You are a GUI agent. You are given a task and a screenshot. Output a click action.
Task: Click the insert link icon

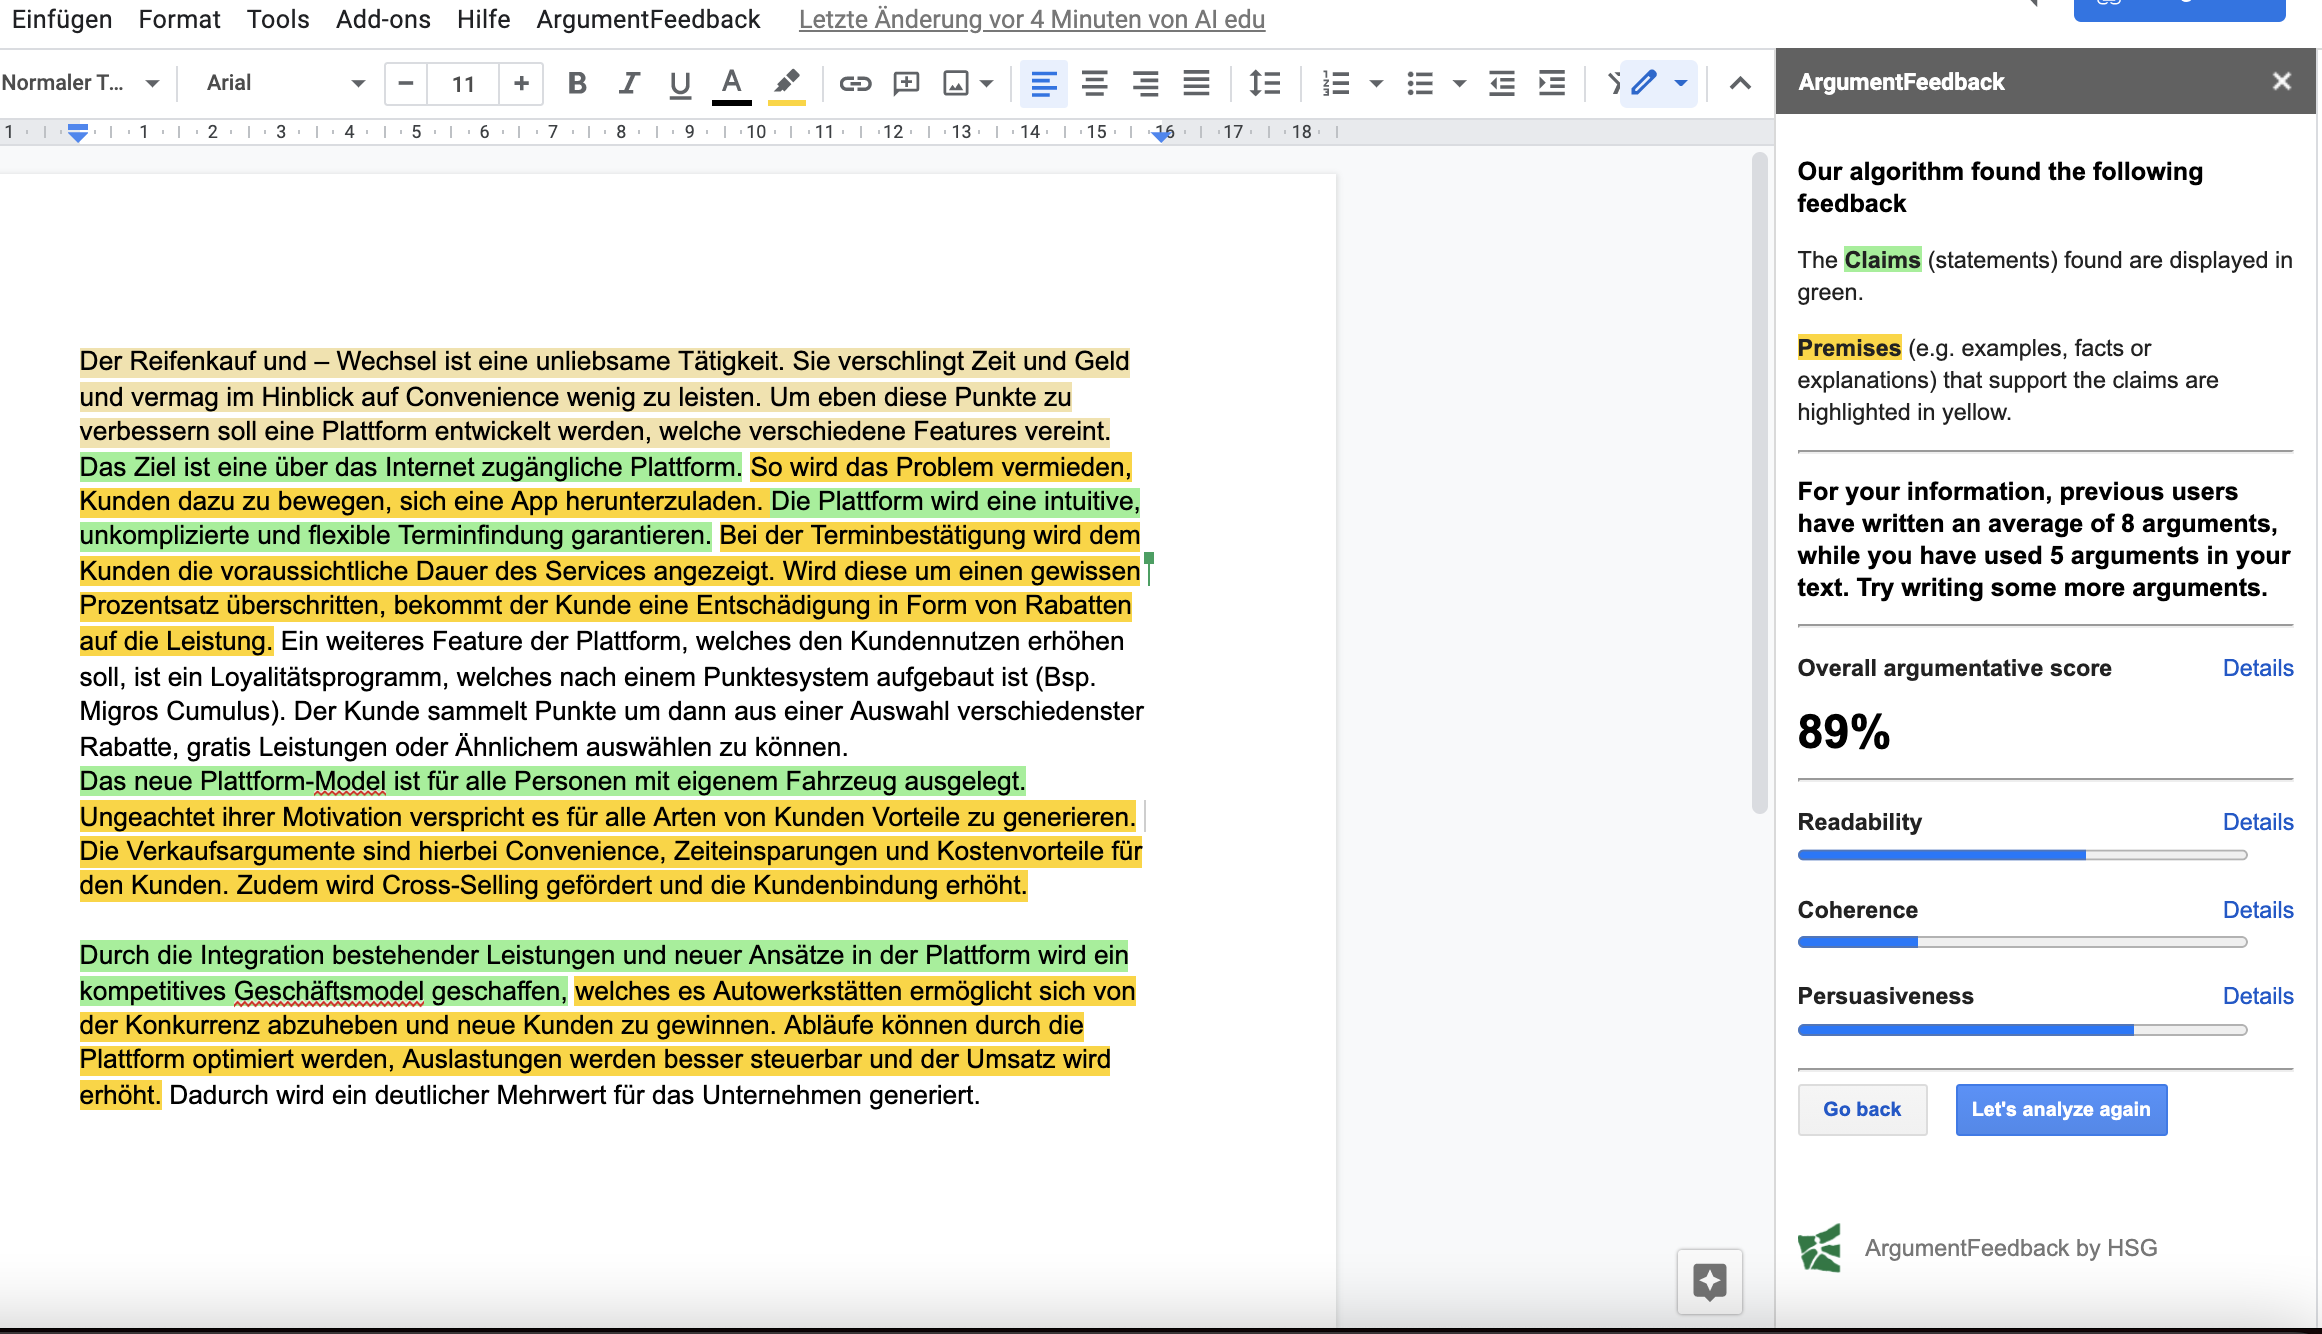tap(855, 83)
